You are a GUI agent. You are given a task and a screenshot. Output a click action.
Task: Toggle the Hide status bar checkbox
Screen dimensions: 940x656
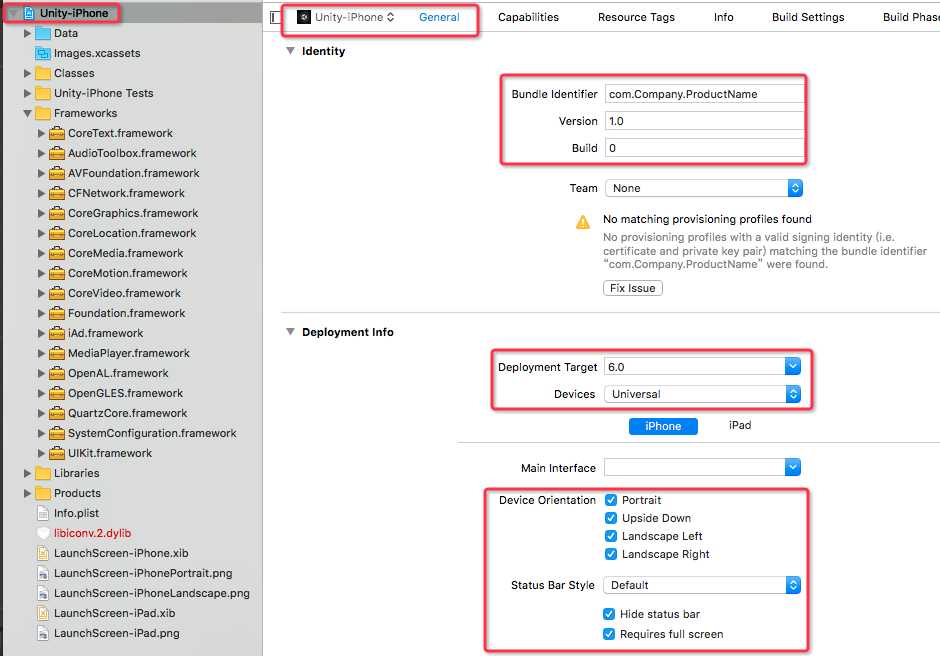609,614
